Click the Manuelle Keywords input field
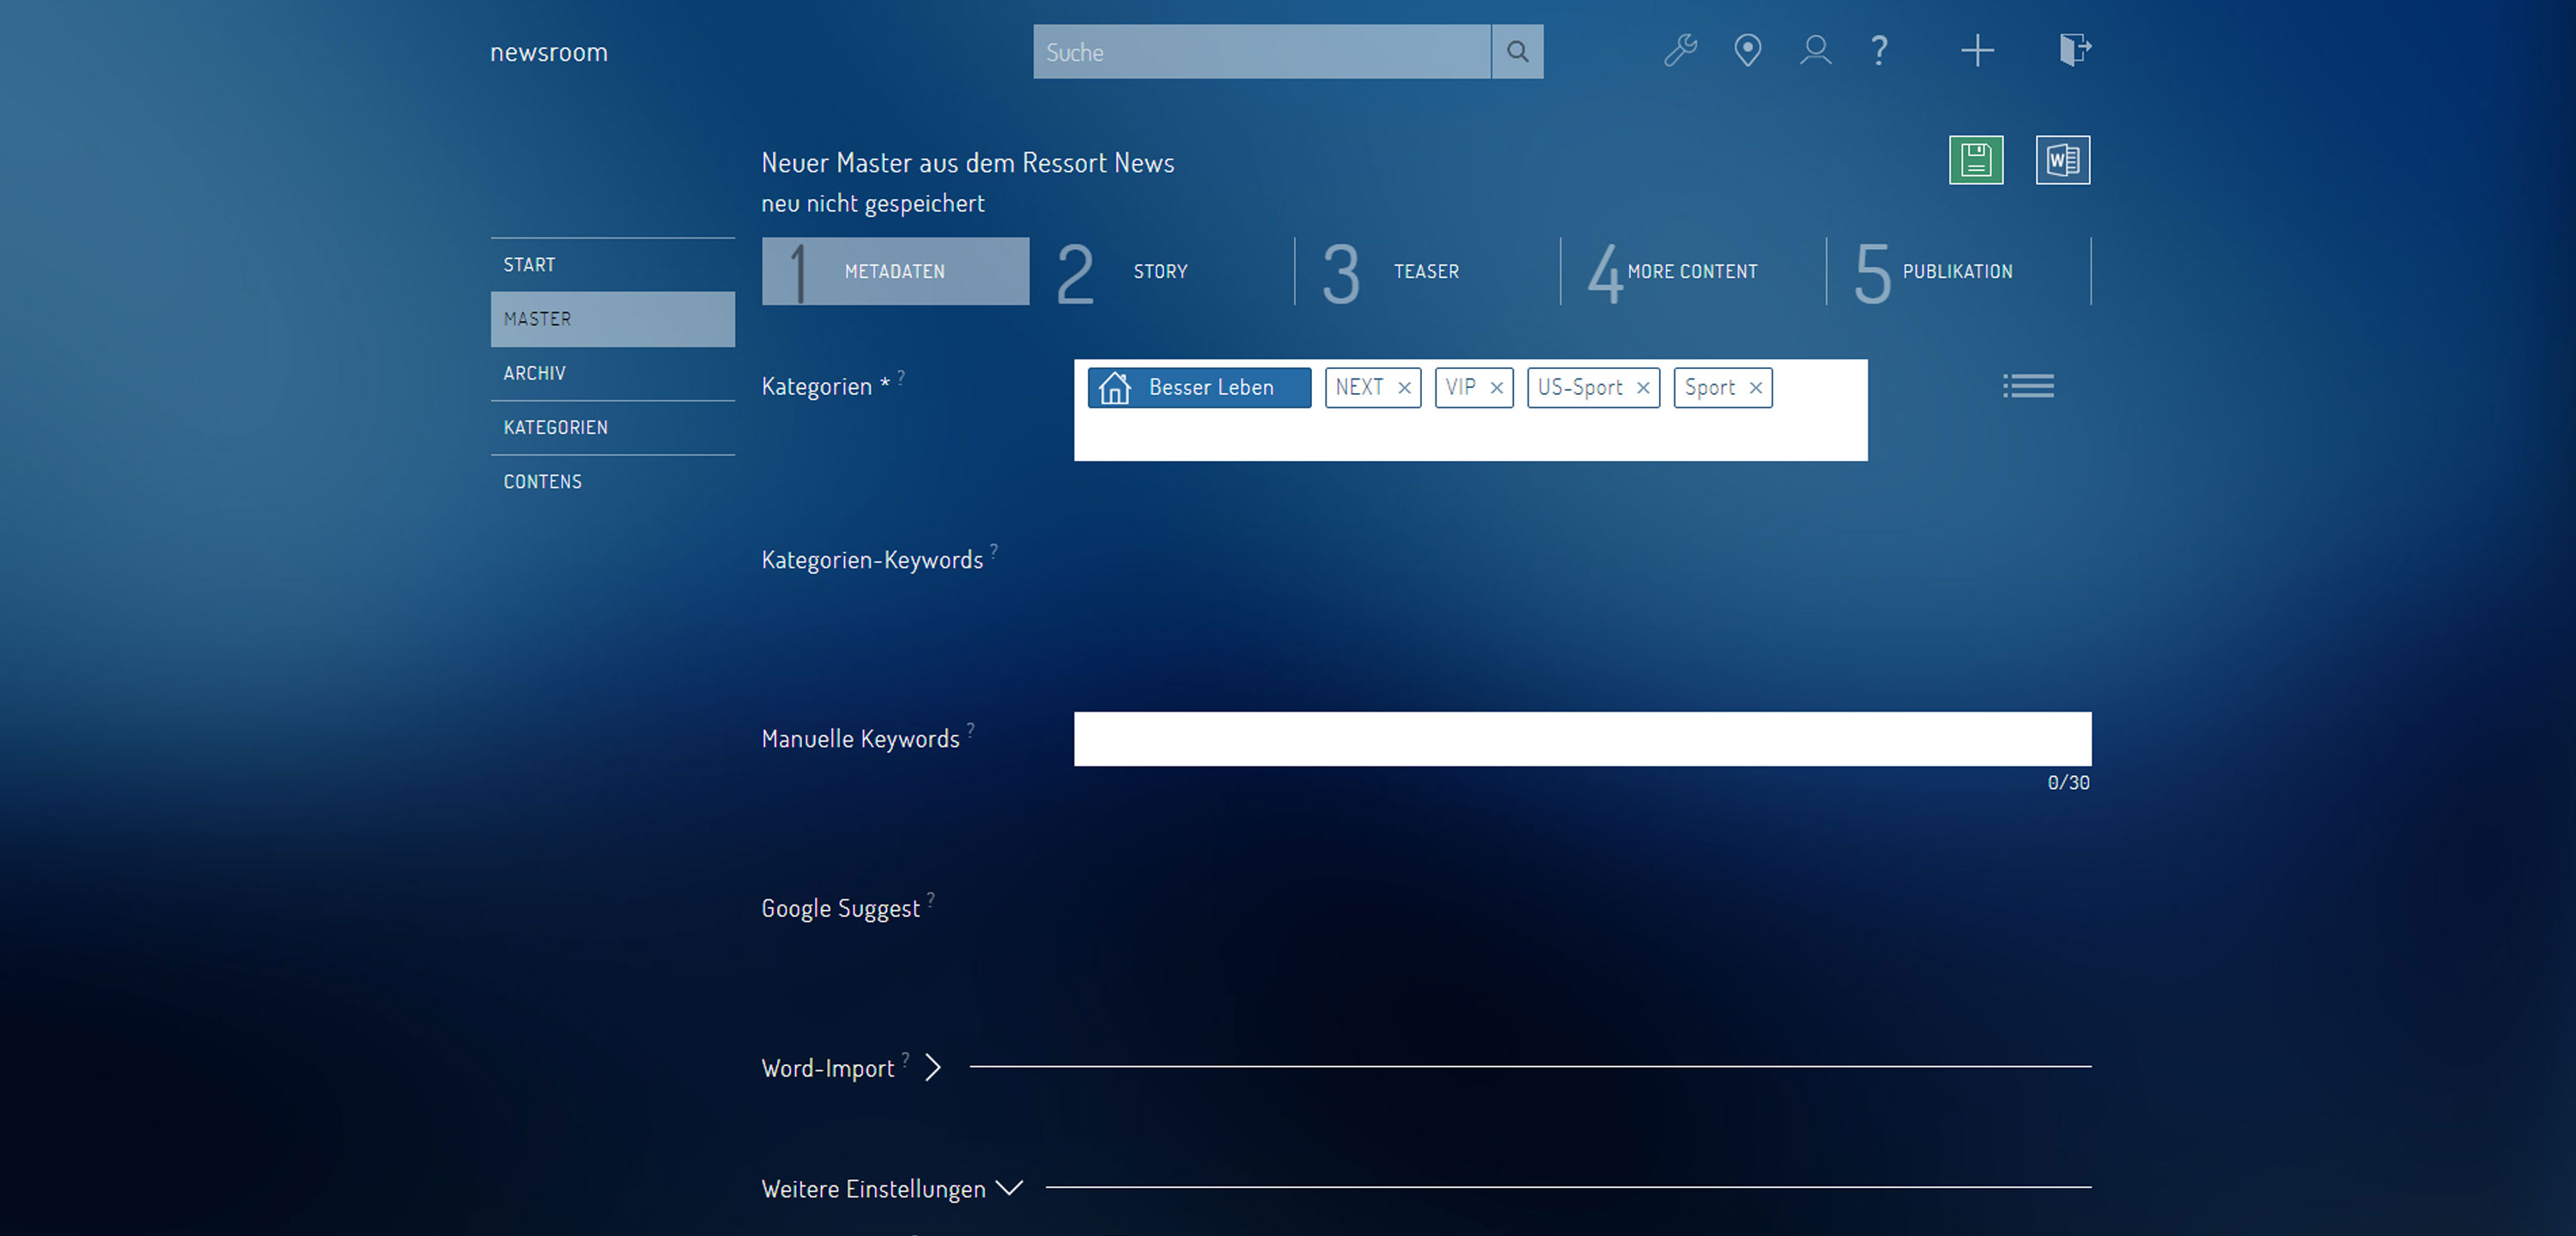The height and width of the screenshot is (1236, 2576). (1582, 737)
